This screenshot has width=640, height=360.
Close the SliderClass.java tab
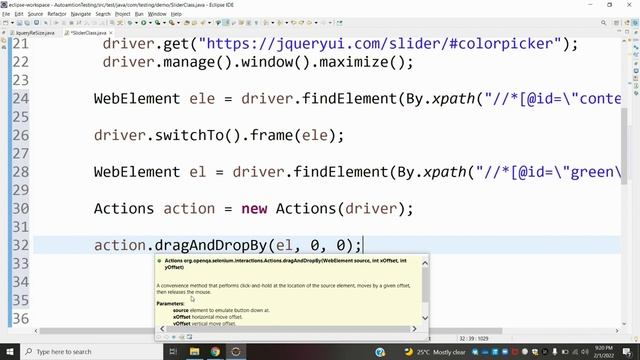(111, 33)
